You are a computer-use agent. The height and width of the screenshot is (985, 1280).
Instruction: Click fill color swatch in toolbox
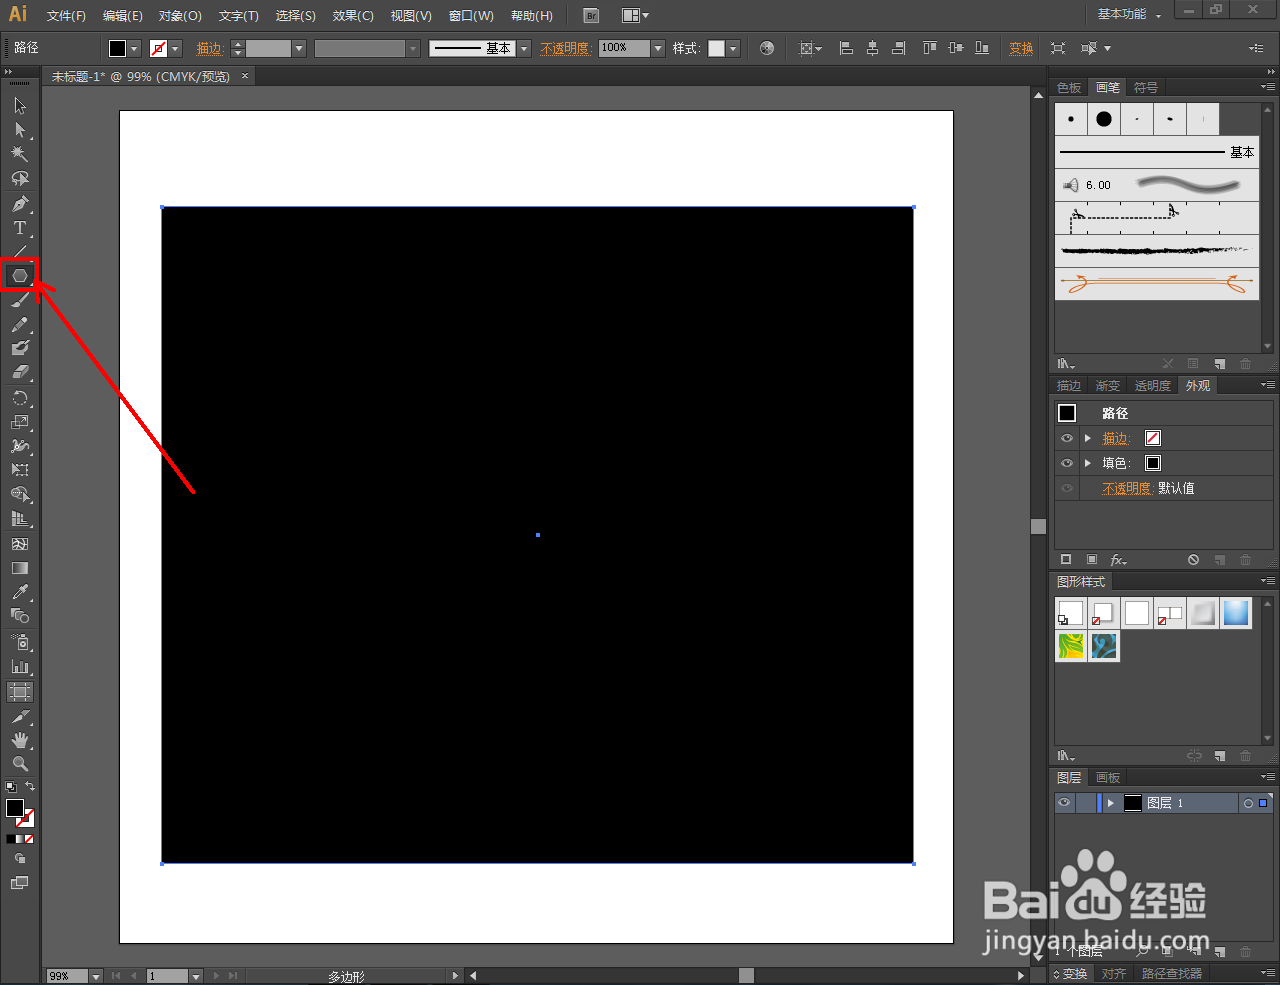click(14, 808)
